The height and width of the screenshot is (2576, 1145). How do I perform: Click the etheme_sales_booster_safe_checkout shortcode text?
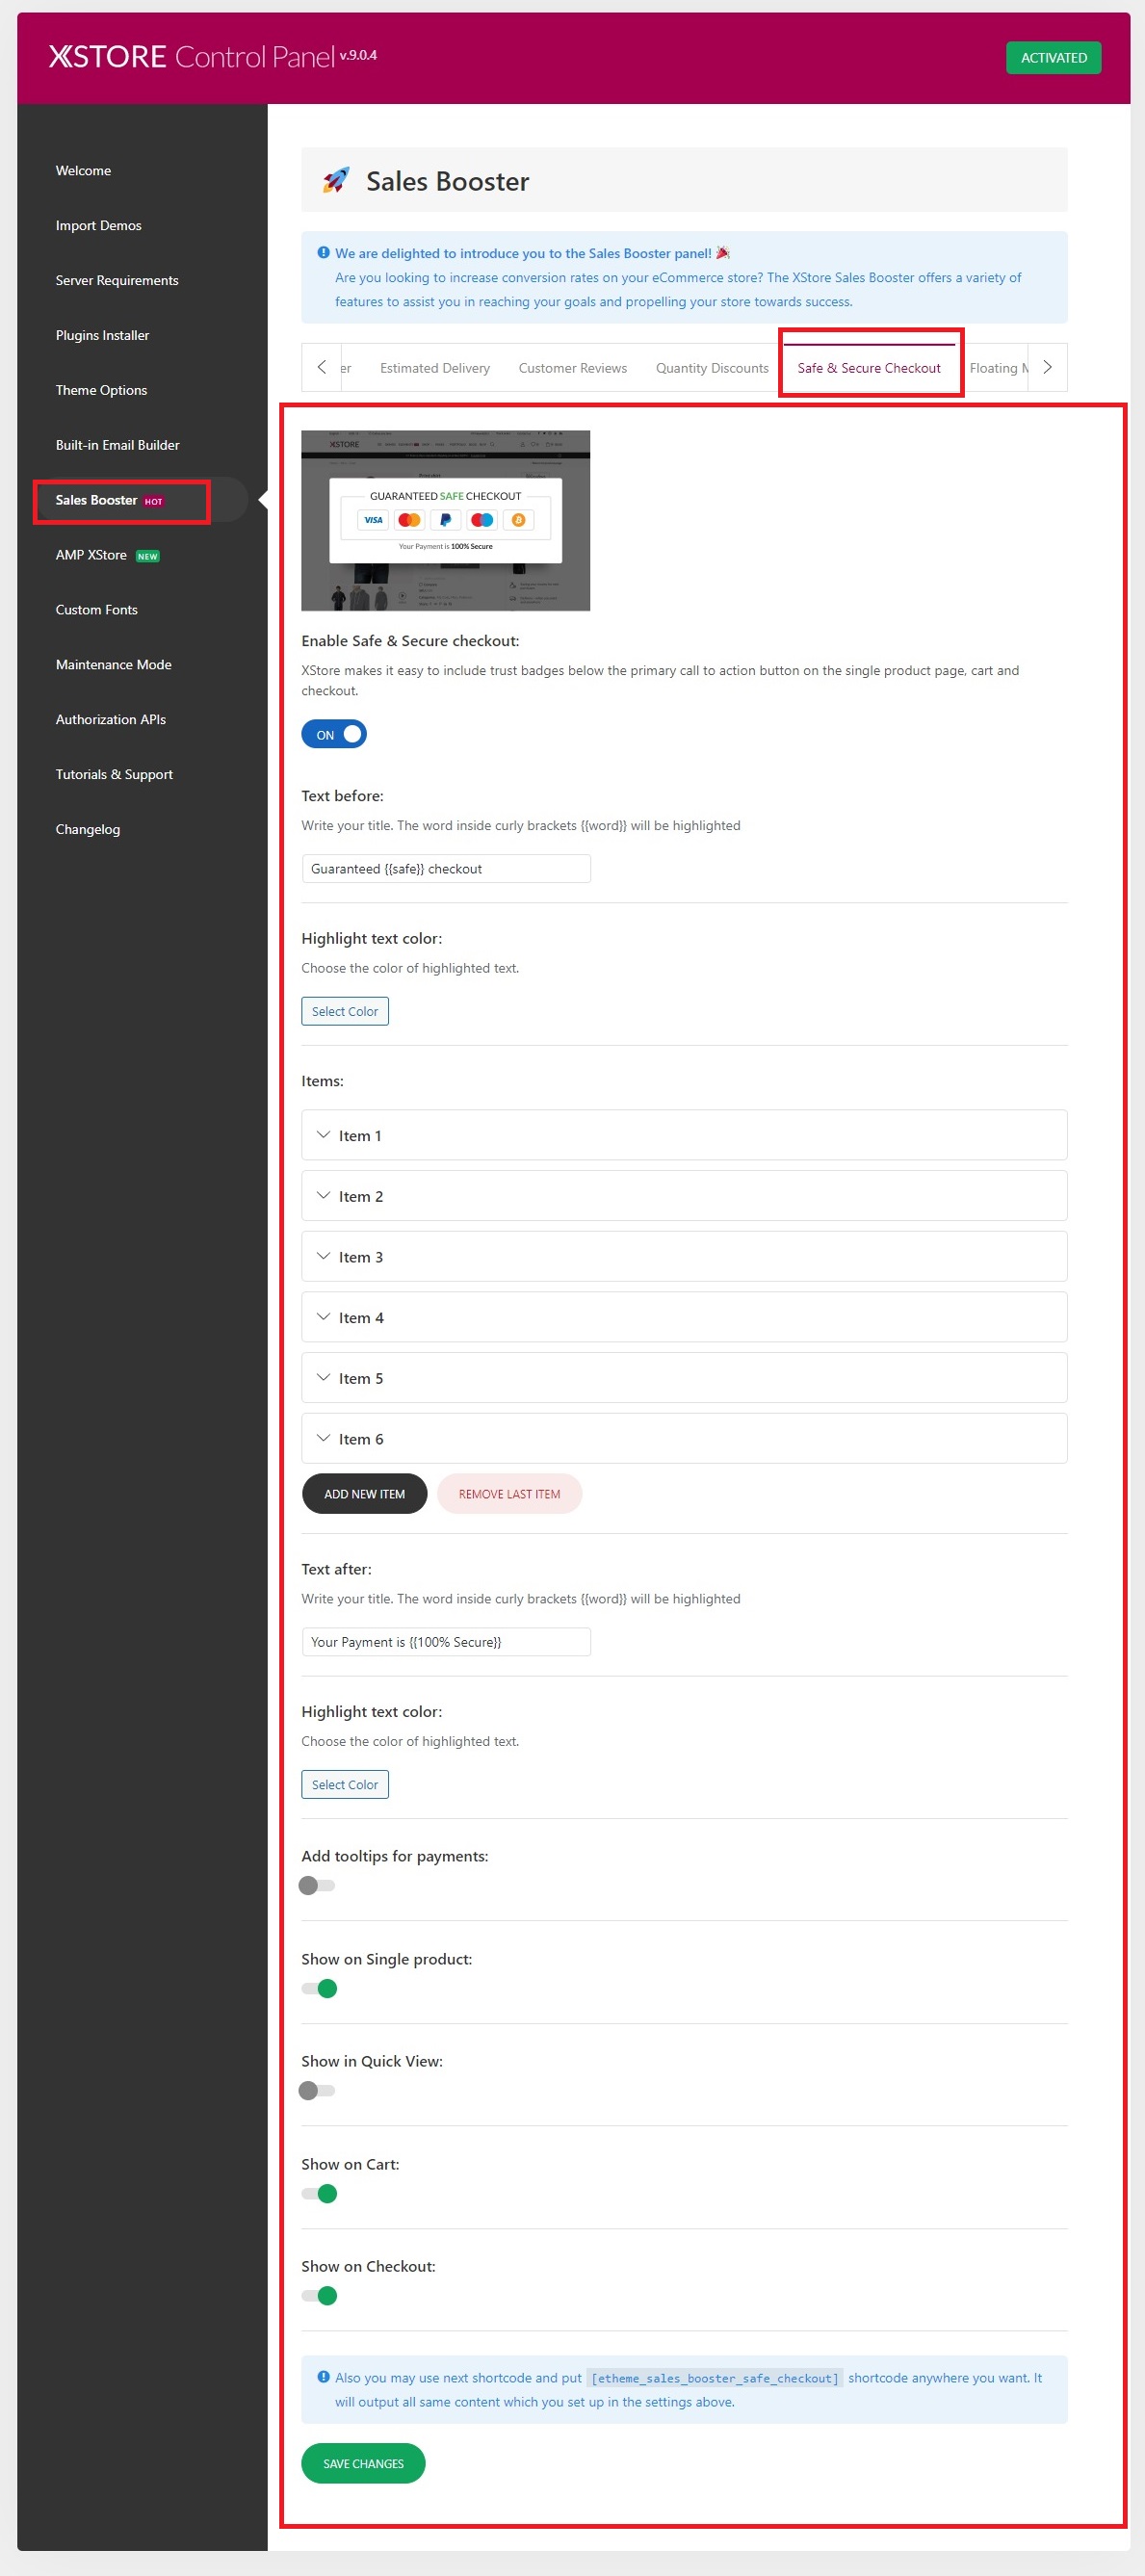point(715,2378)
